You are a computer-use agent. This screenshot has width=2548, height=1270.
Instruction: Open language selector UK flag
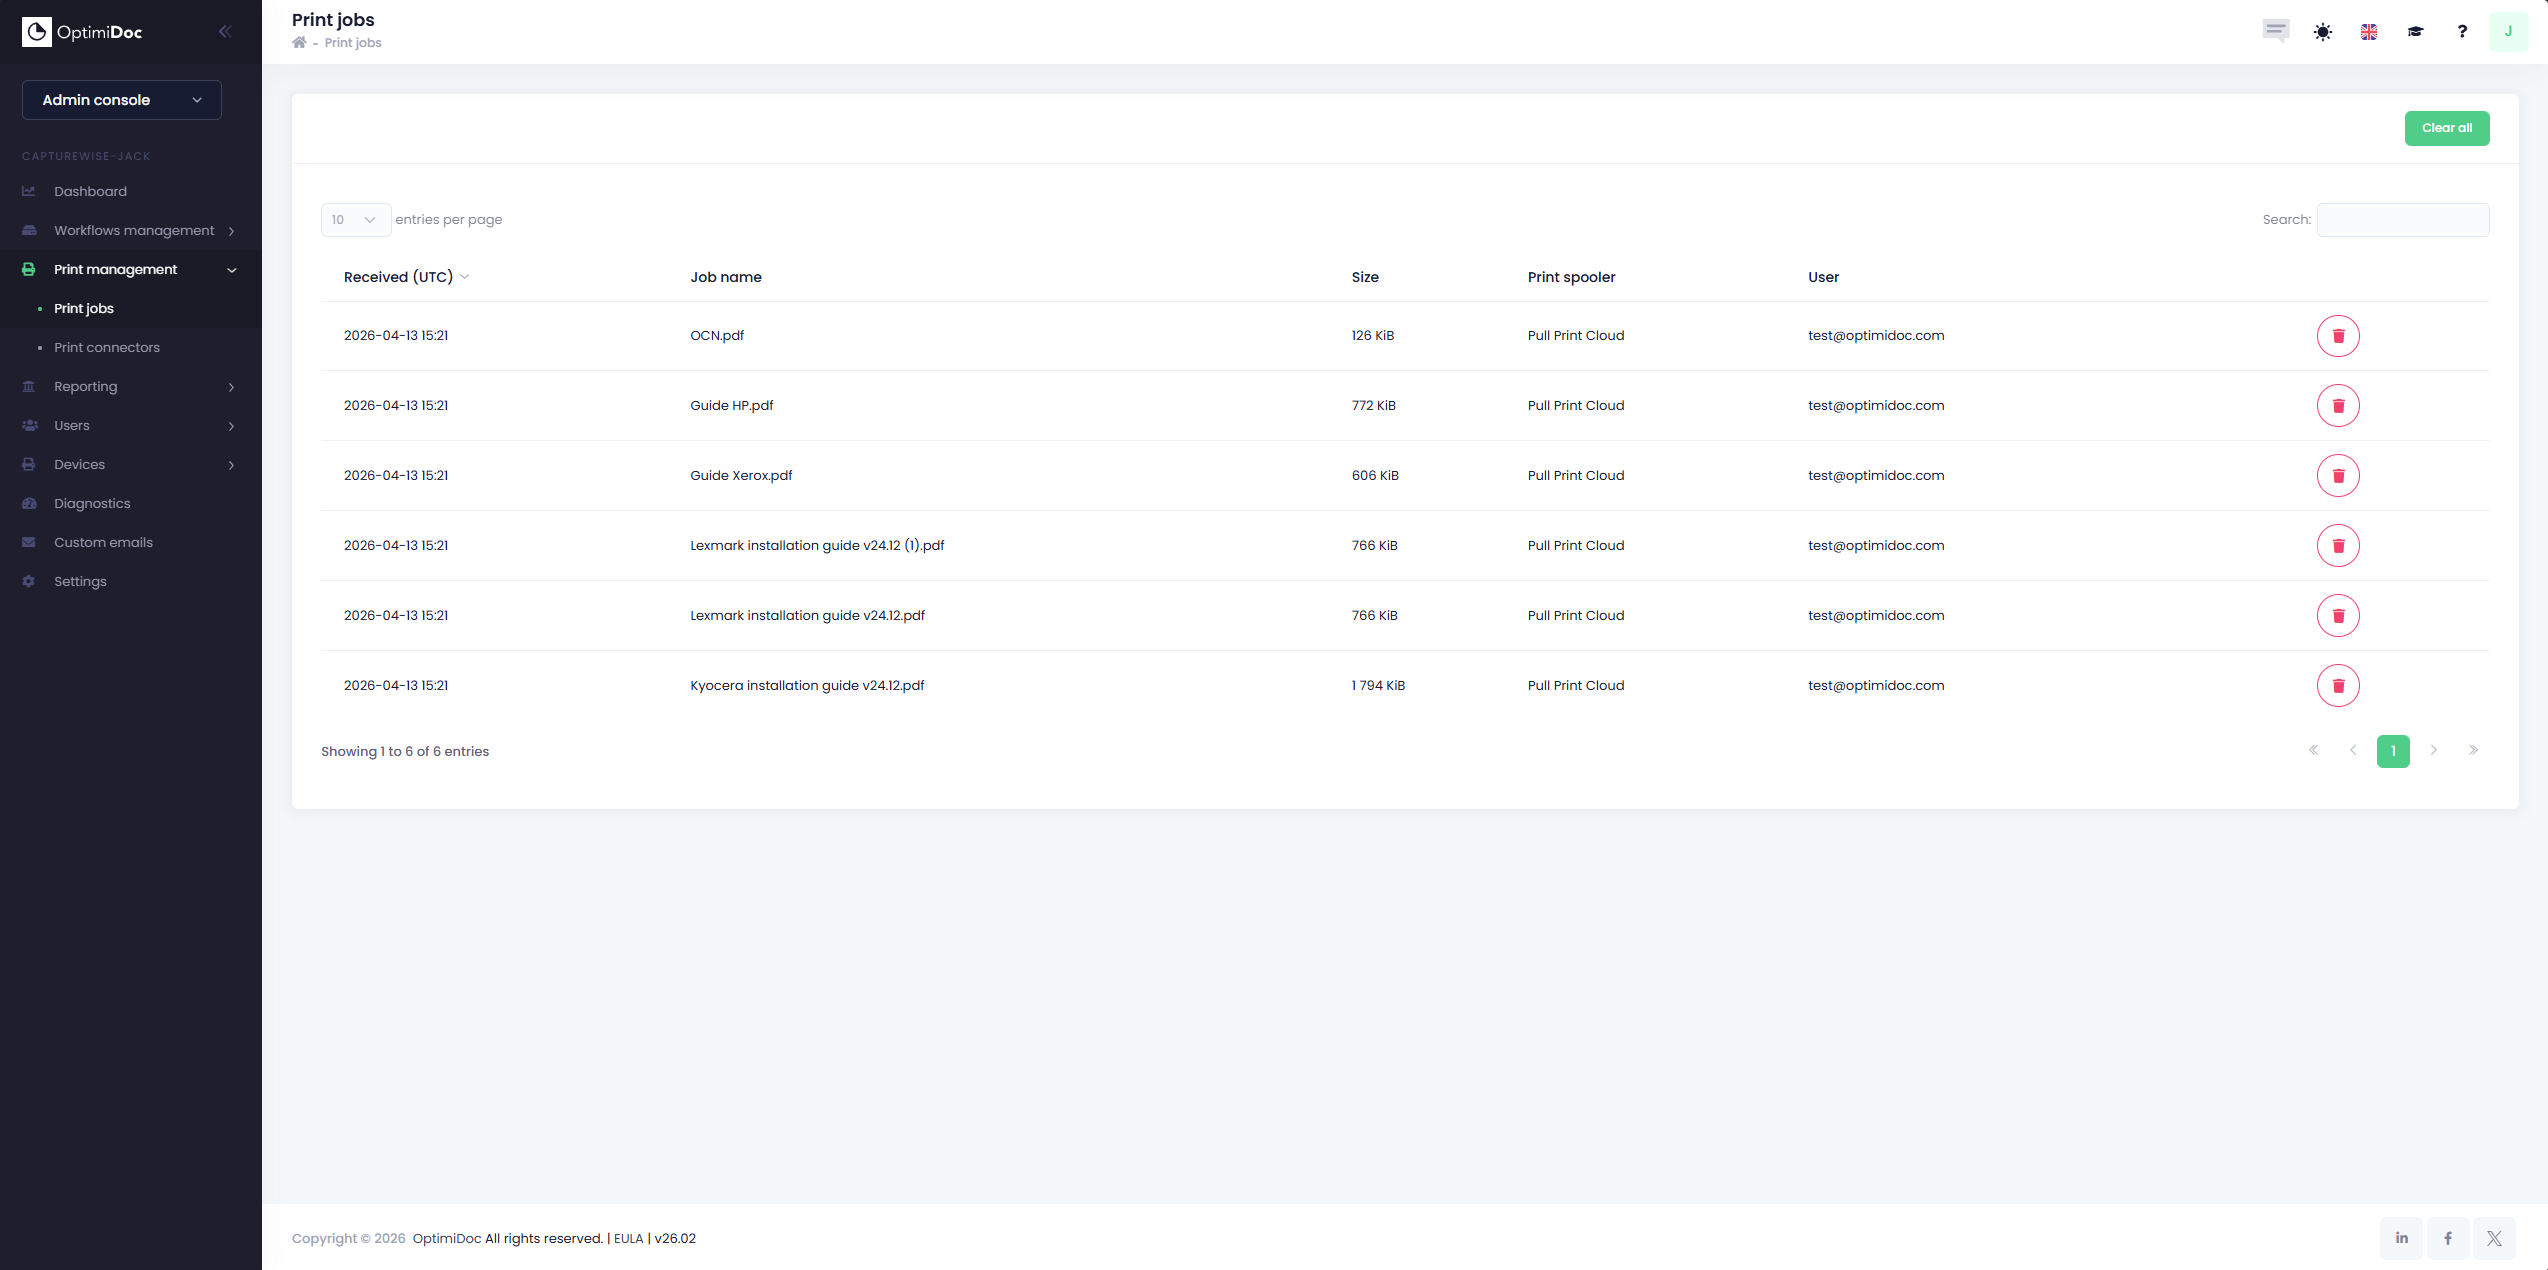[x=2368, y=32]
